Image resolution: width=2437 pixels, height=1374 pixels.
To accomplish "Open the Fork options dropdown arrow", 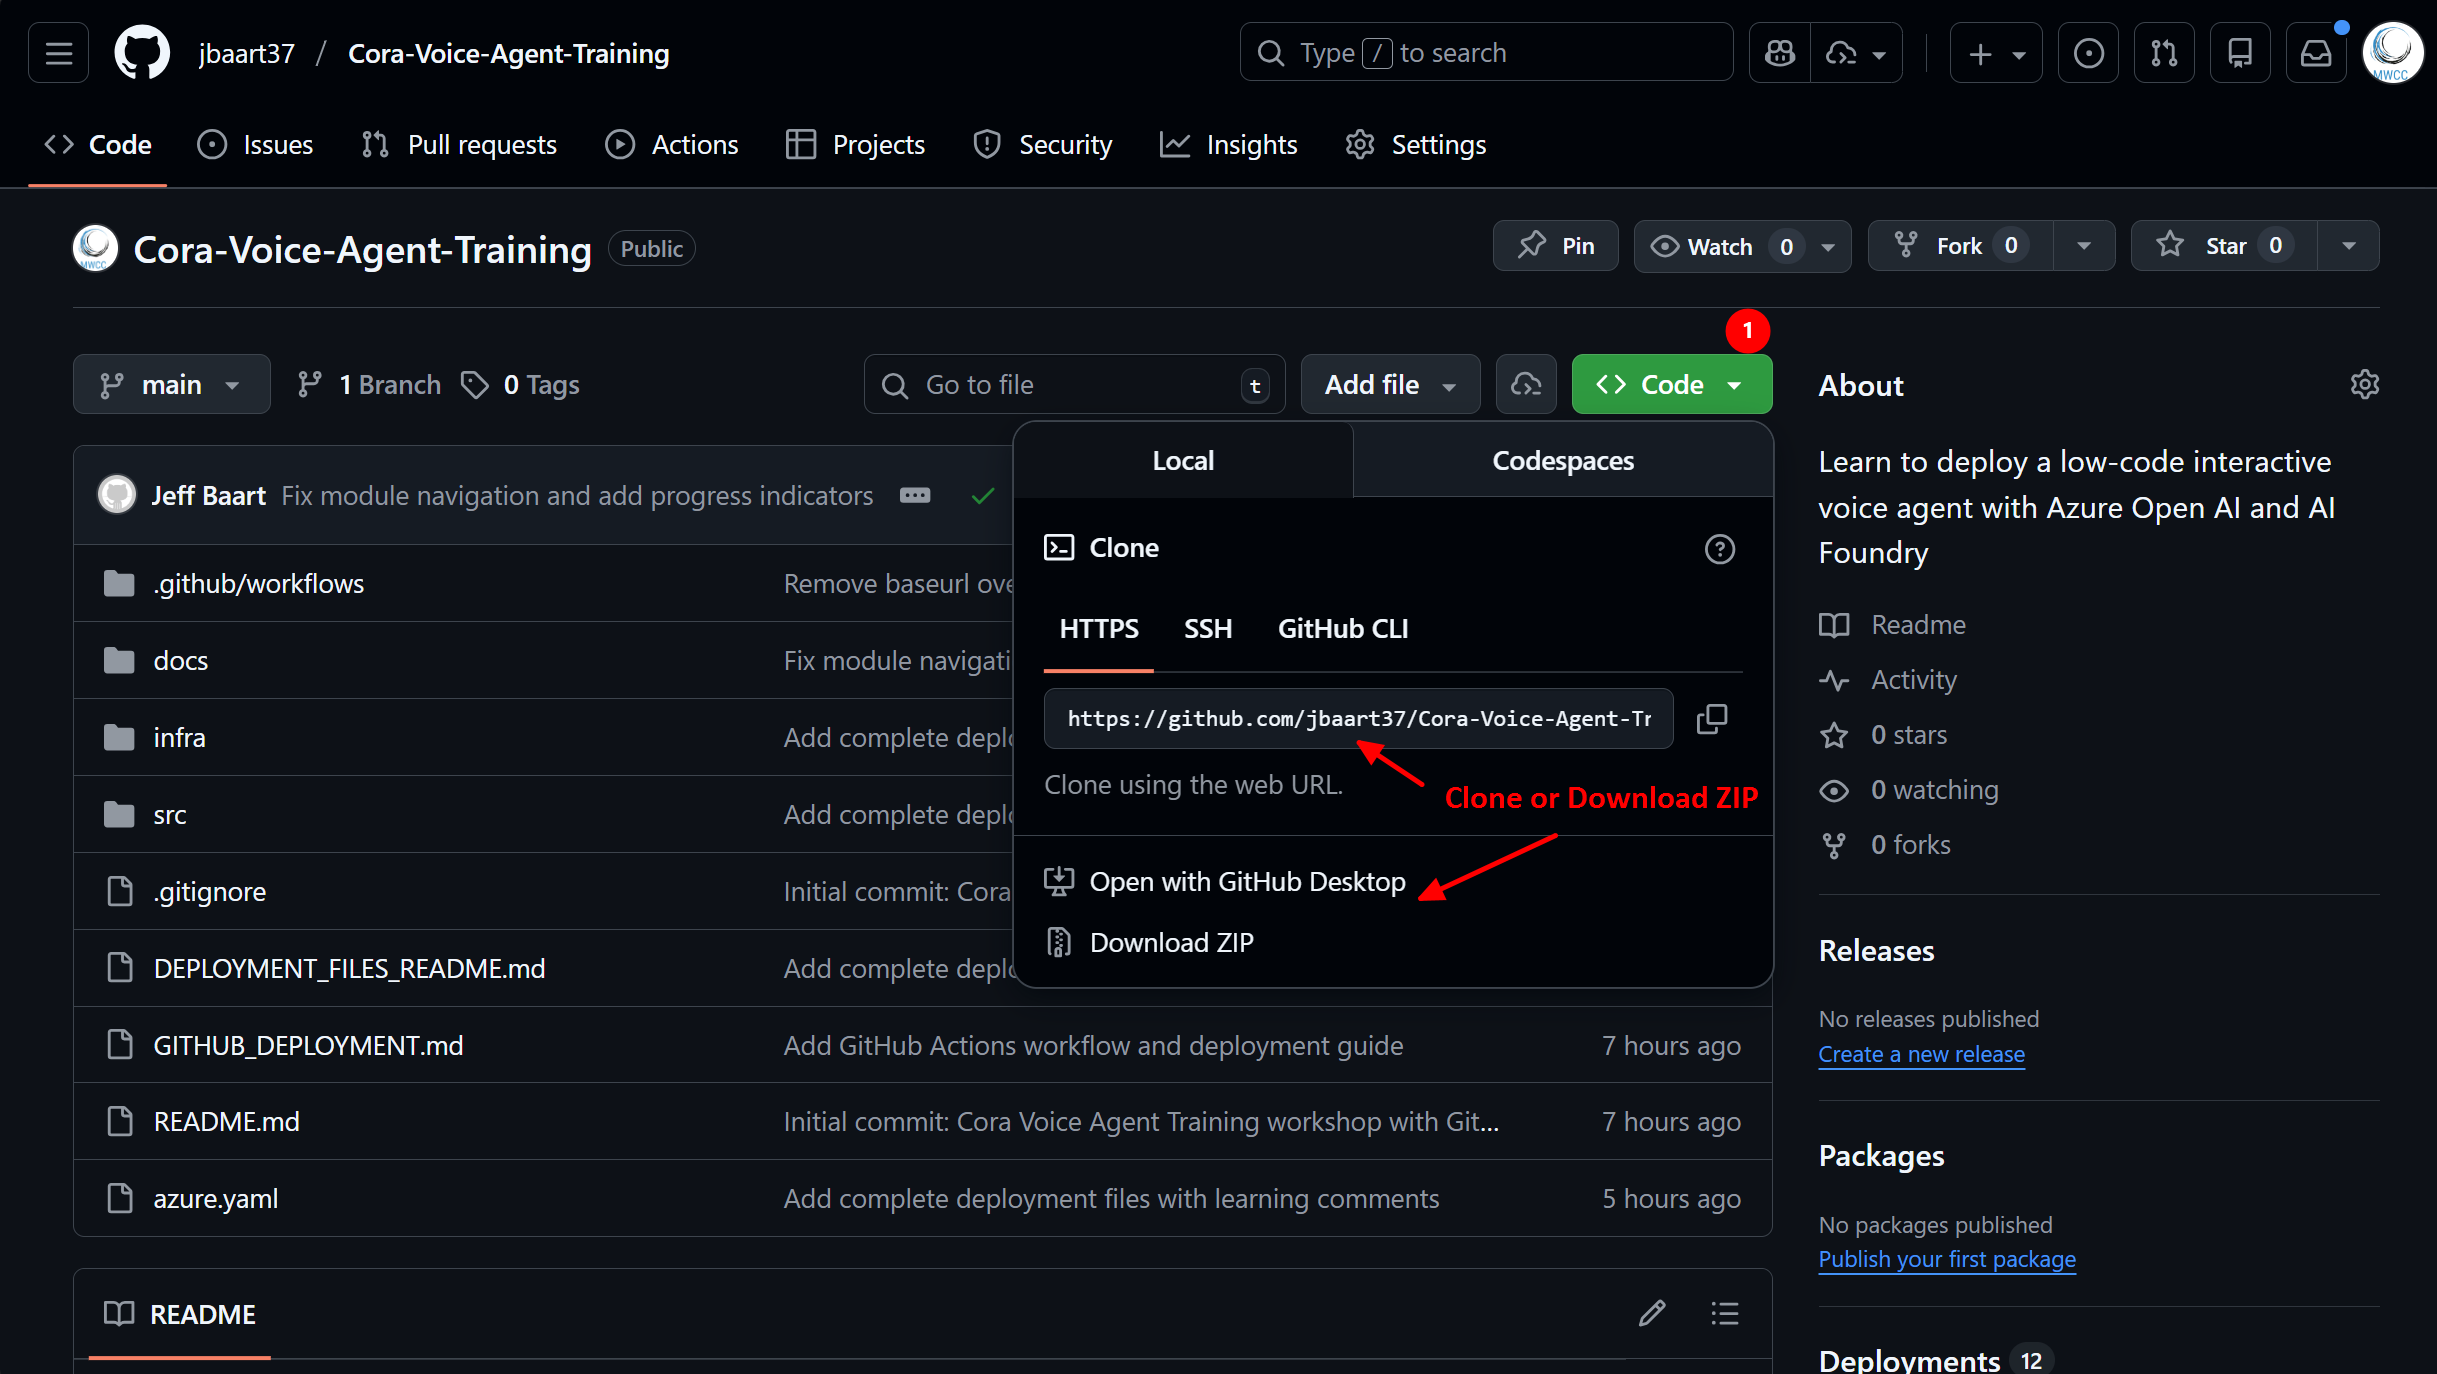I will pos(2084,245).
